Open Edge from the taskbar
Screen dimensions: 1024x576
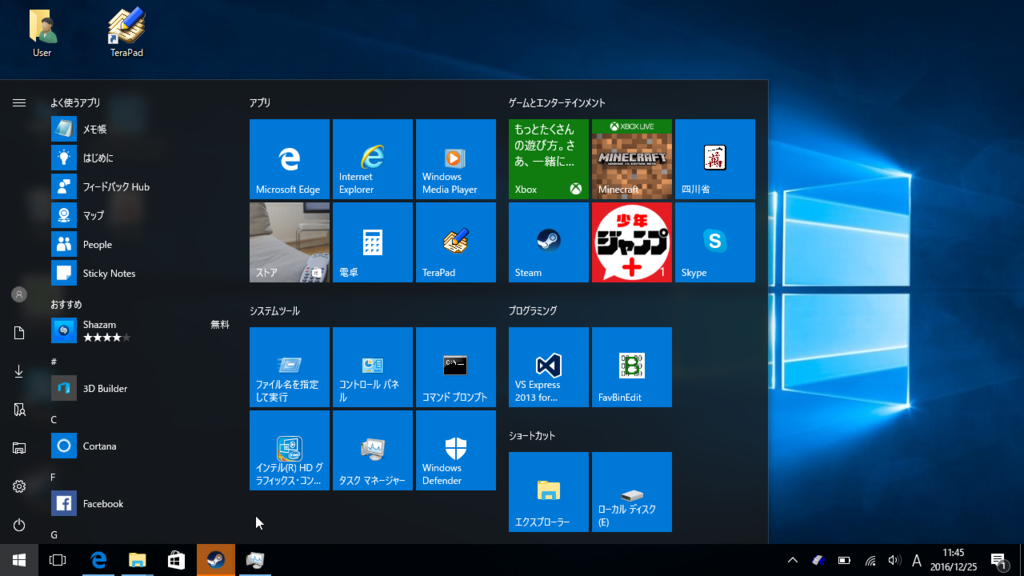click(99, 560)
